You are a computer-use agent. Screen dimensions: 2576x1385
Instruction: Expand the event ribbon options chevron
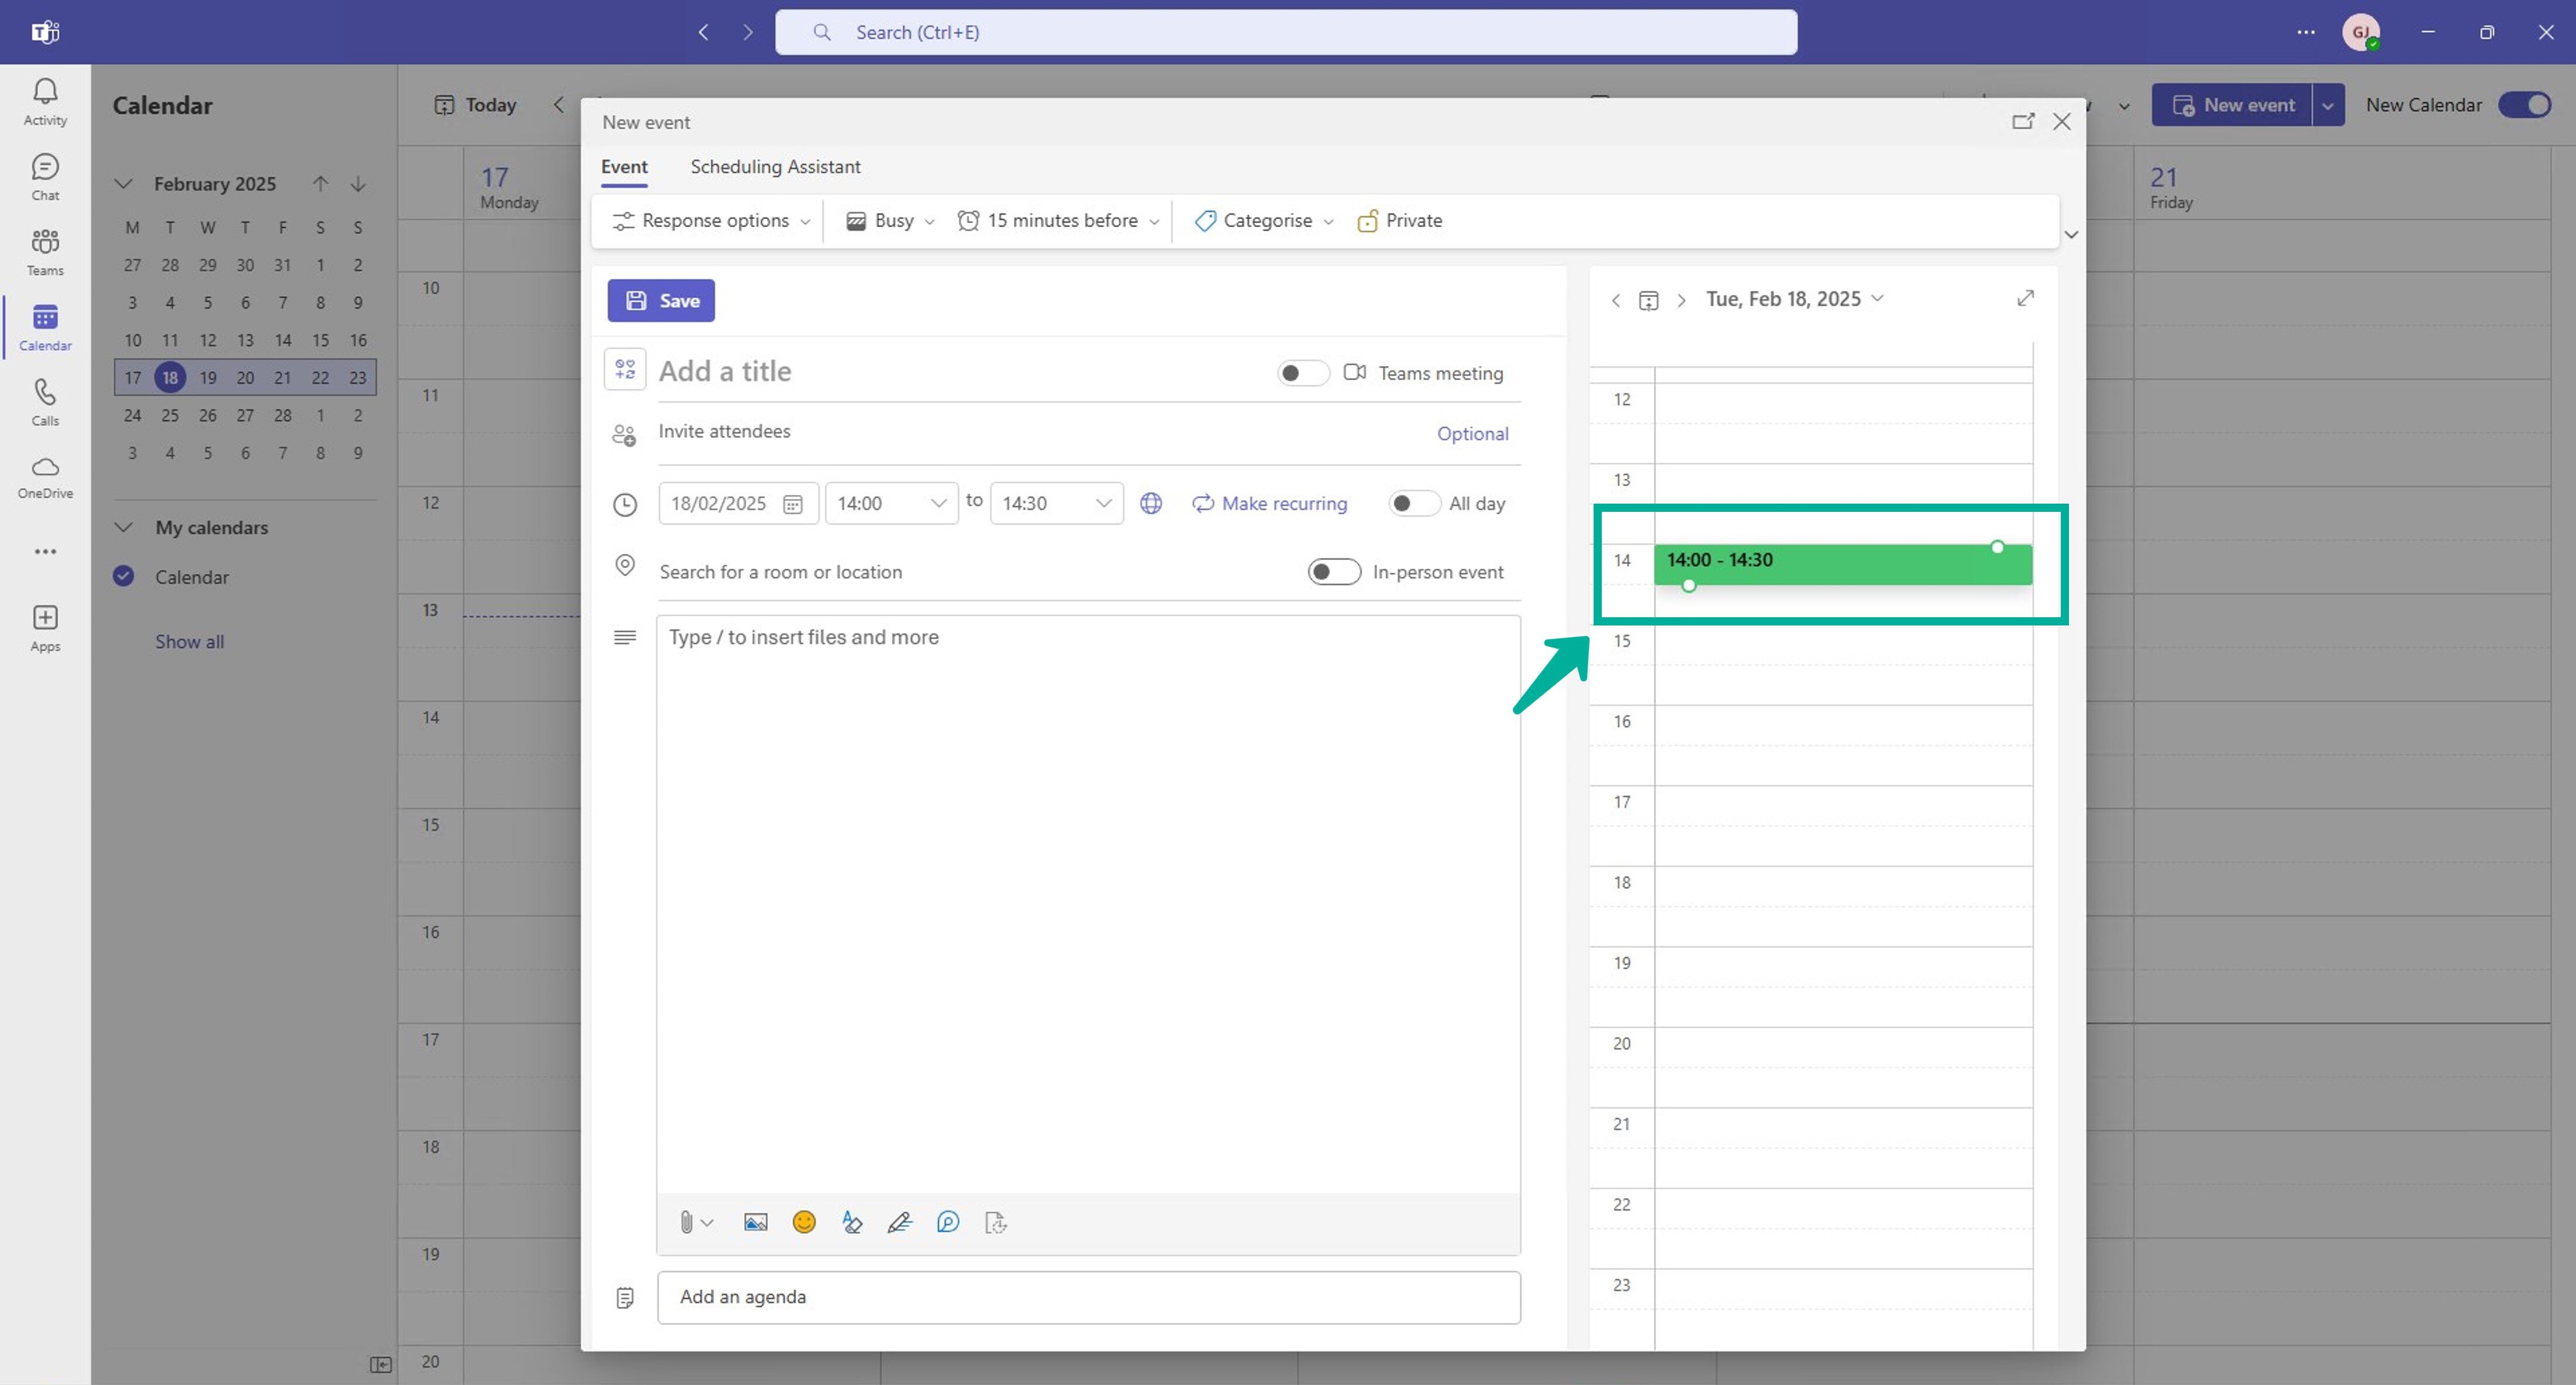pyautogui.click(x=2071, y=234)
